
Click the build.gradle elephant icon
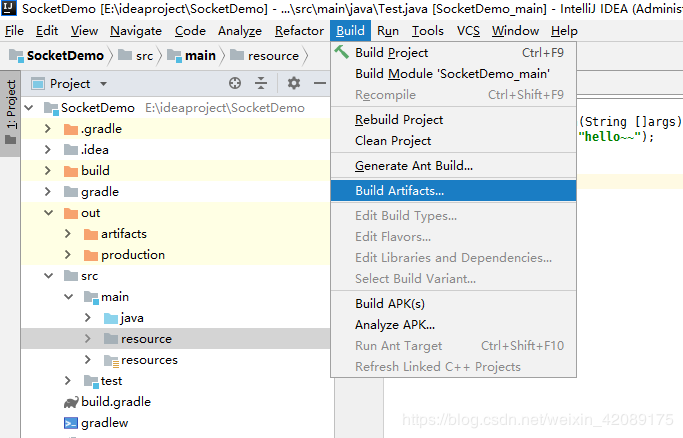71,402
